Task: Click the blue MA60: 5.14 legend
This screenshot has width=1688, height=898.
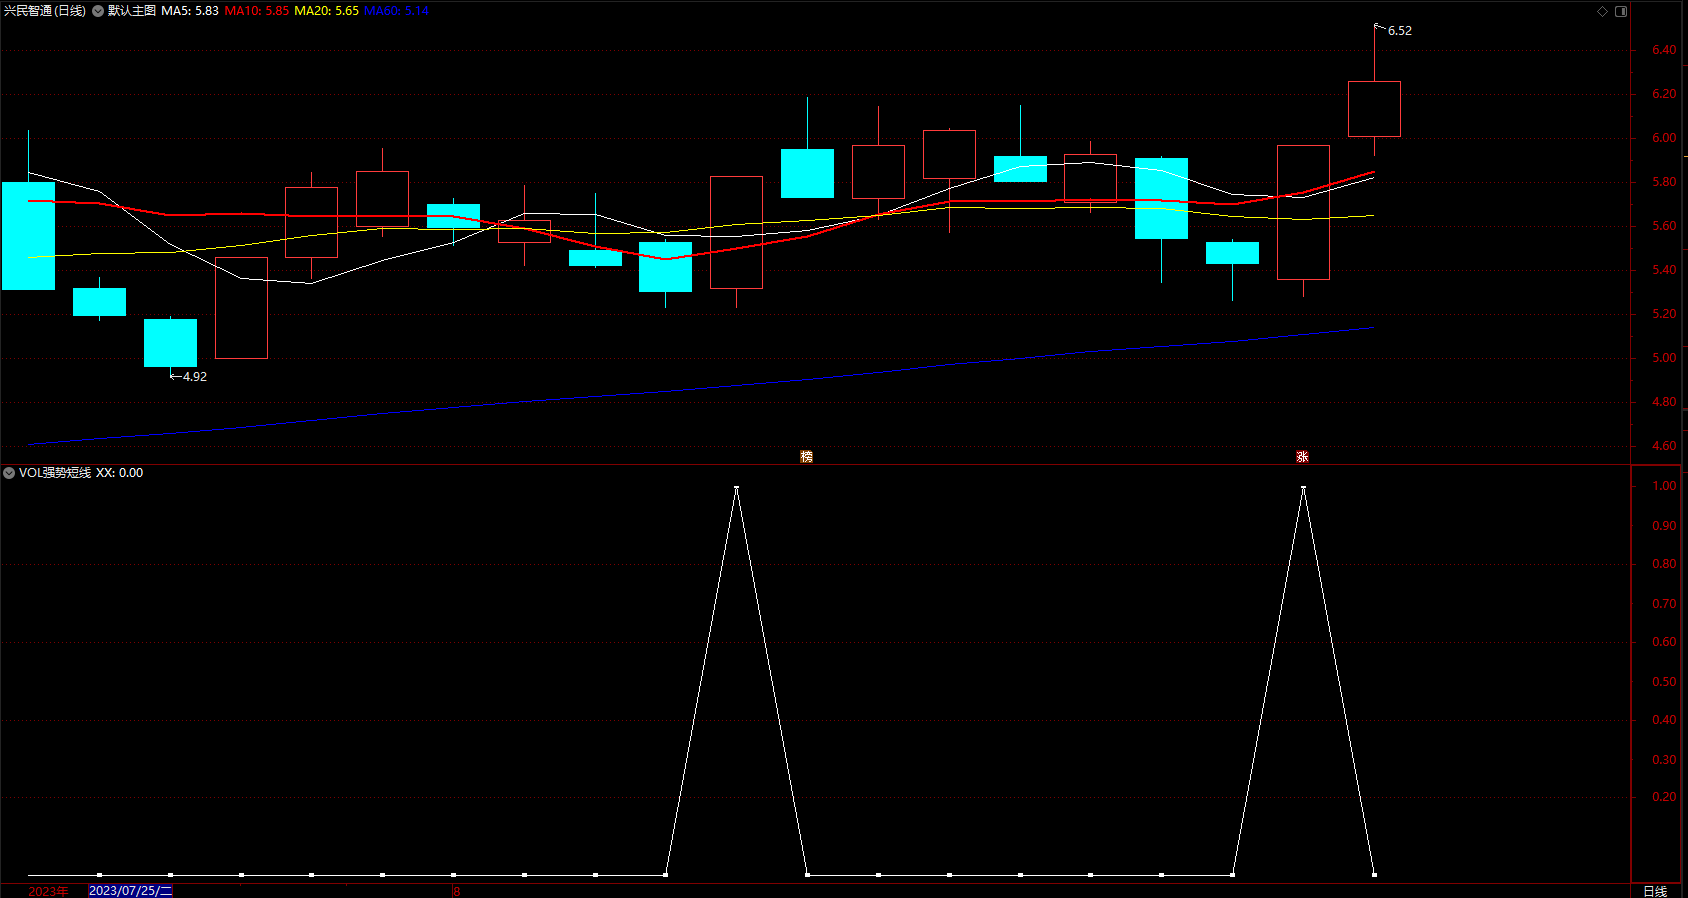Action: point(396,11)
